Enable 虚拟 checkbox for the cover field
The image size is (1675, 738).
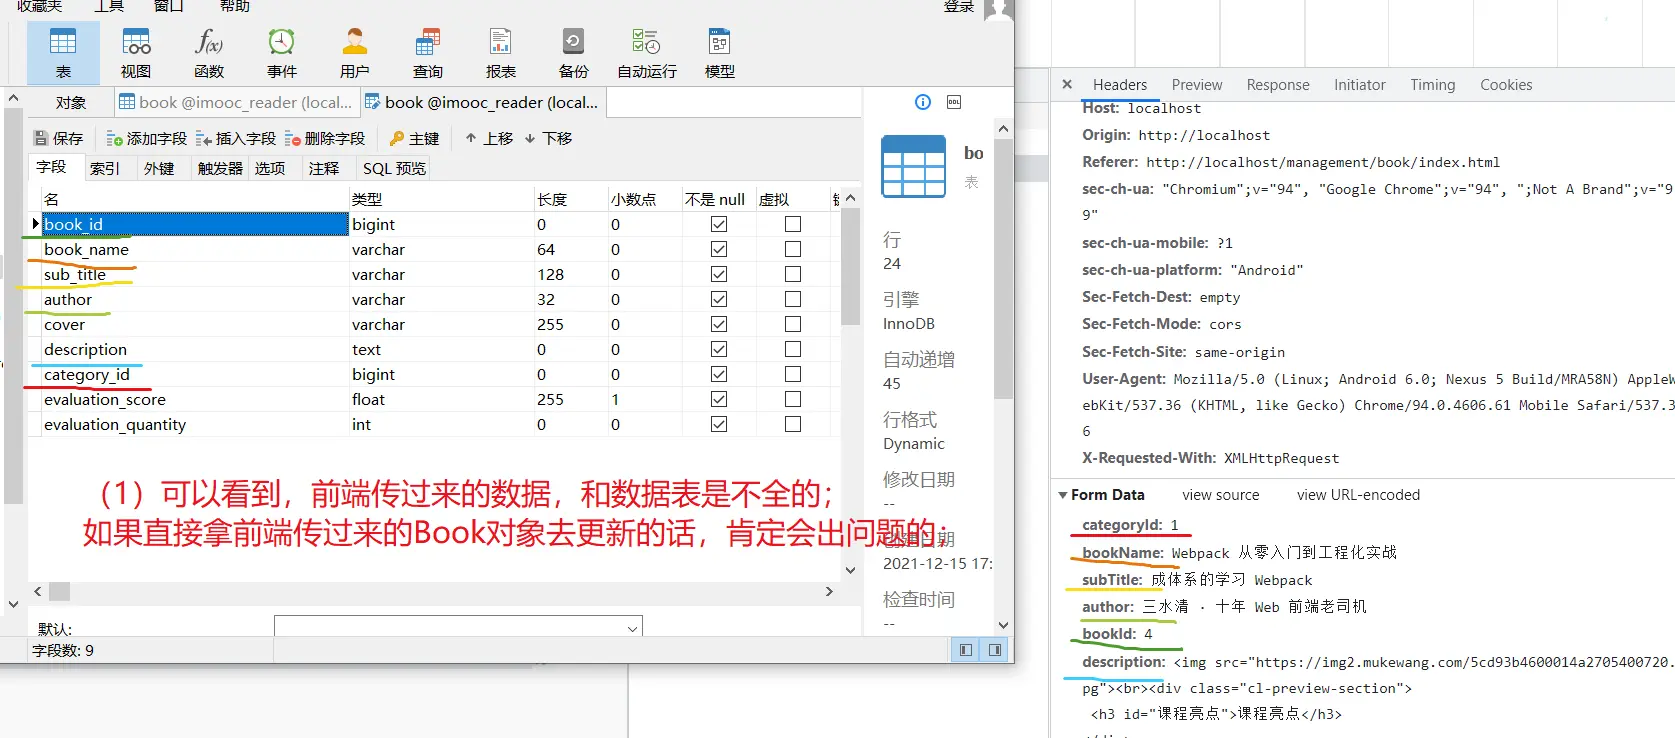coord(792,324)
